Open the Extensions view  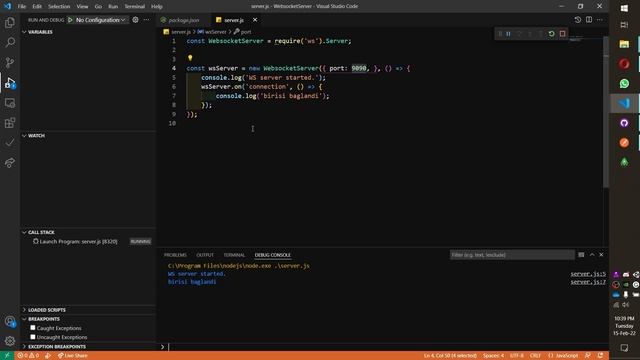click(10, 122)
